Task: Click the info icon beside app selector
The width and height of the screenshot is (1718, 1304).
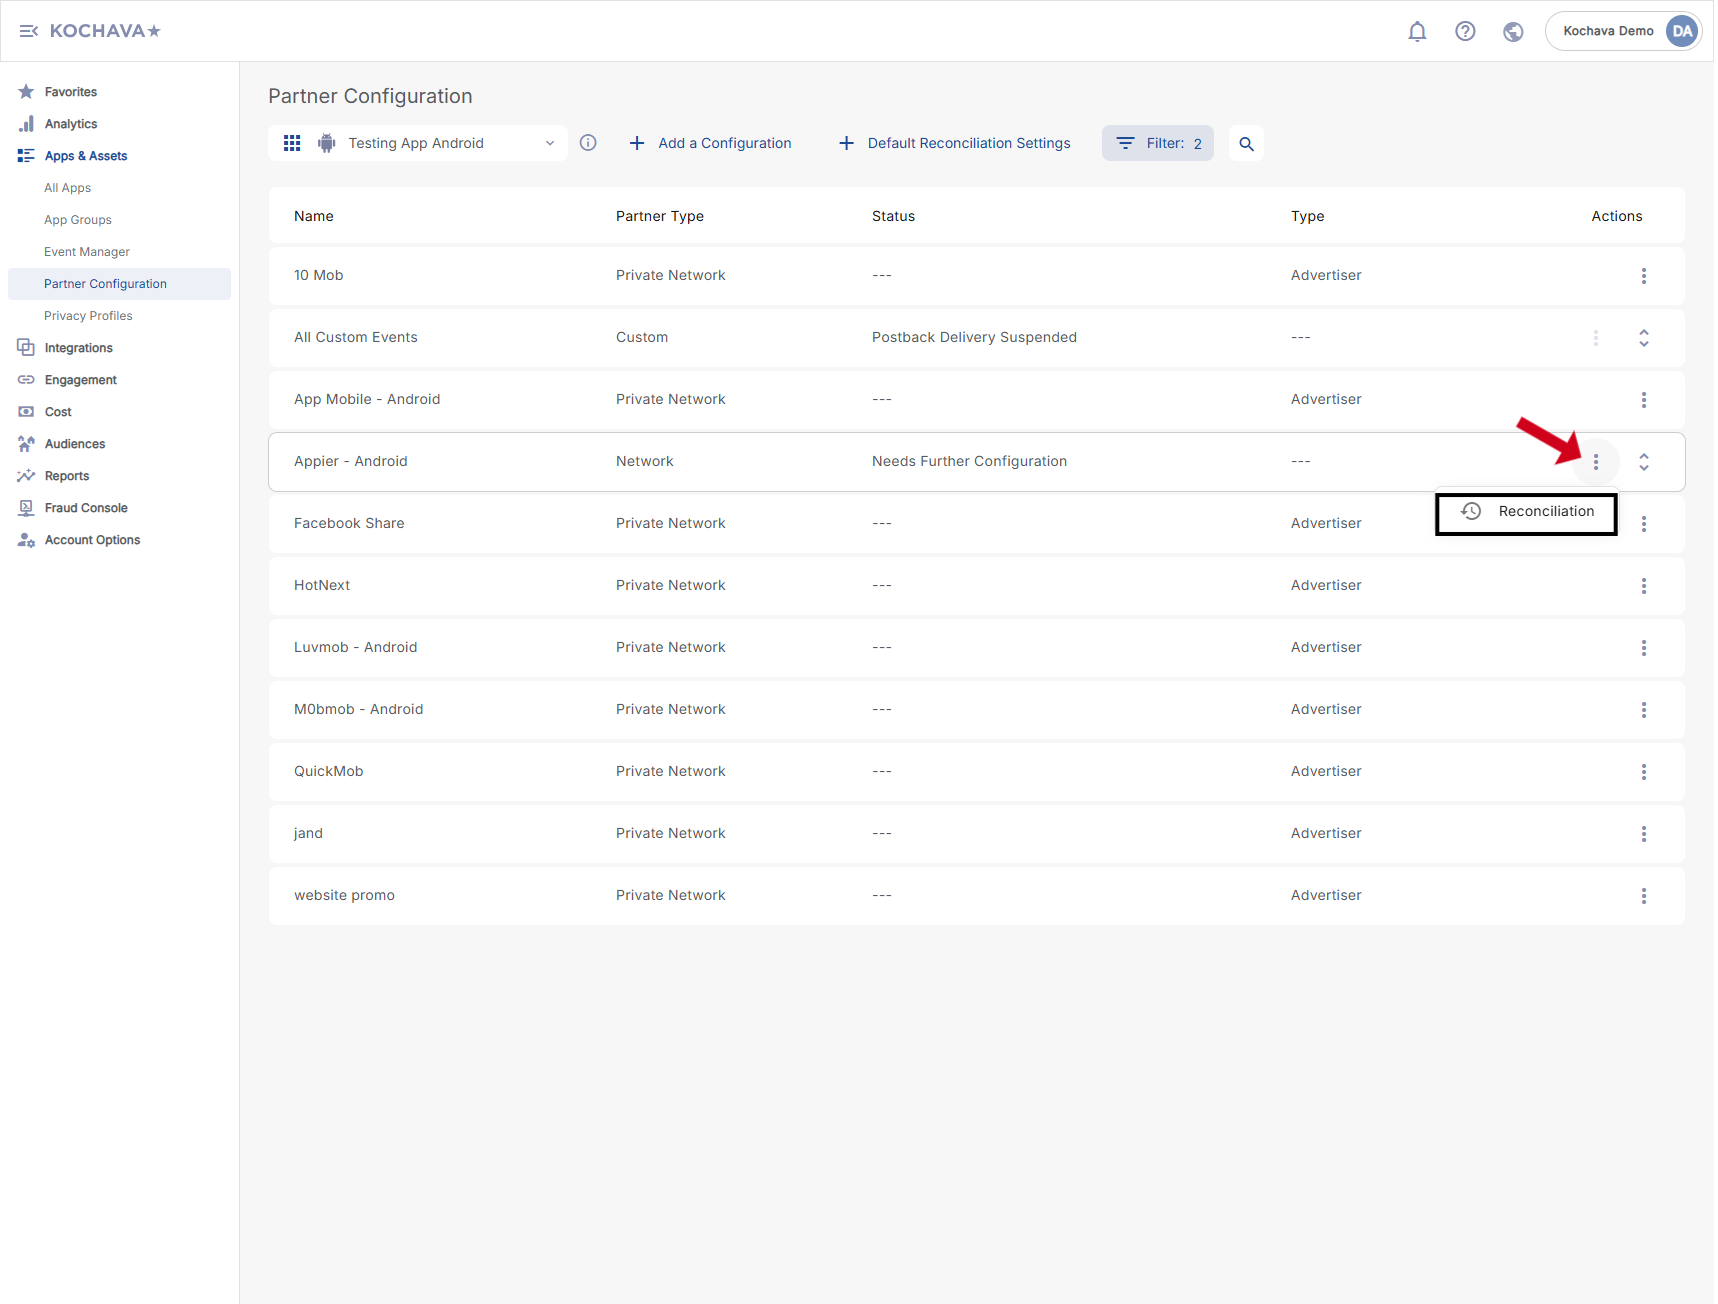Action: [x=588, y=143]
